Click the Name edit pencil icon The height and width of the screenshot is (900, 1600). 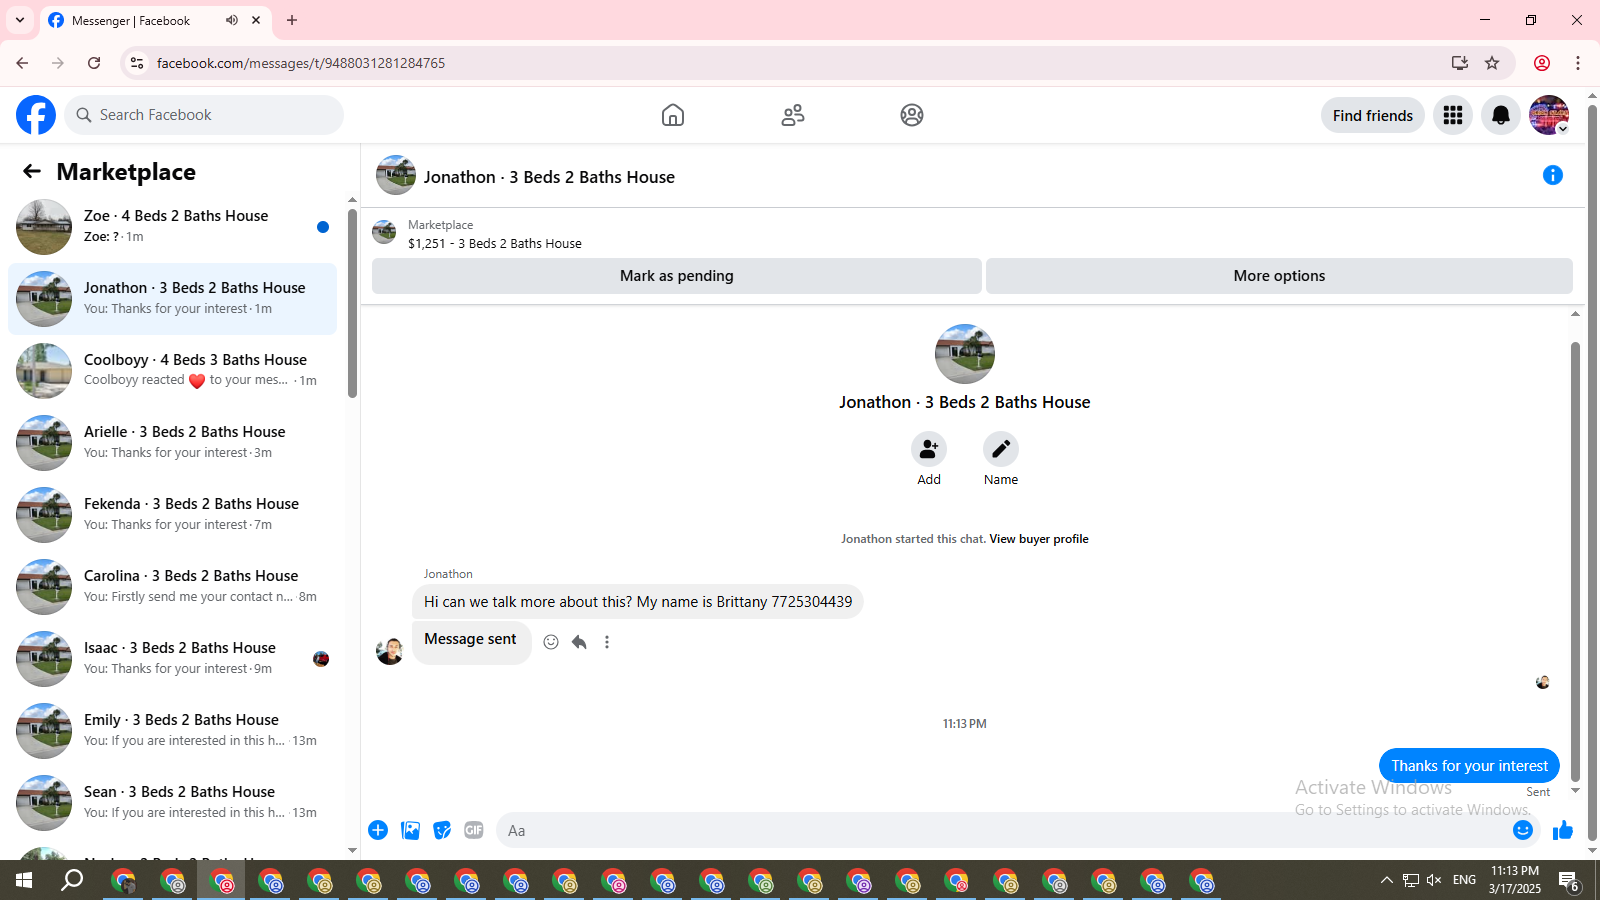(1001, 449)
